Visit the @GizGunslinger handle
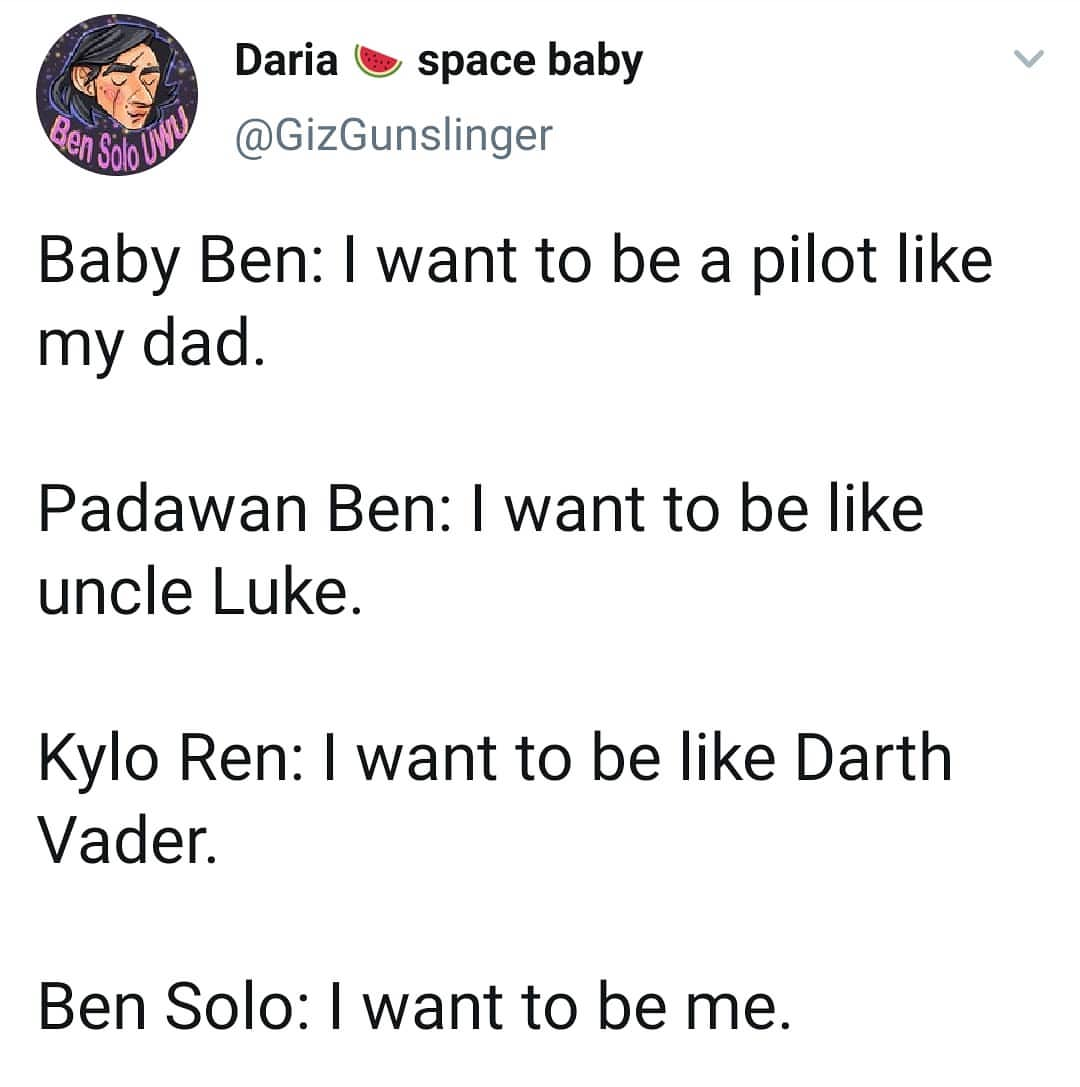The height and width of the screenshot is (1087, 1080). pyautogui.click(x=394, y=135)
